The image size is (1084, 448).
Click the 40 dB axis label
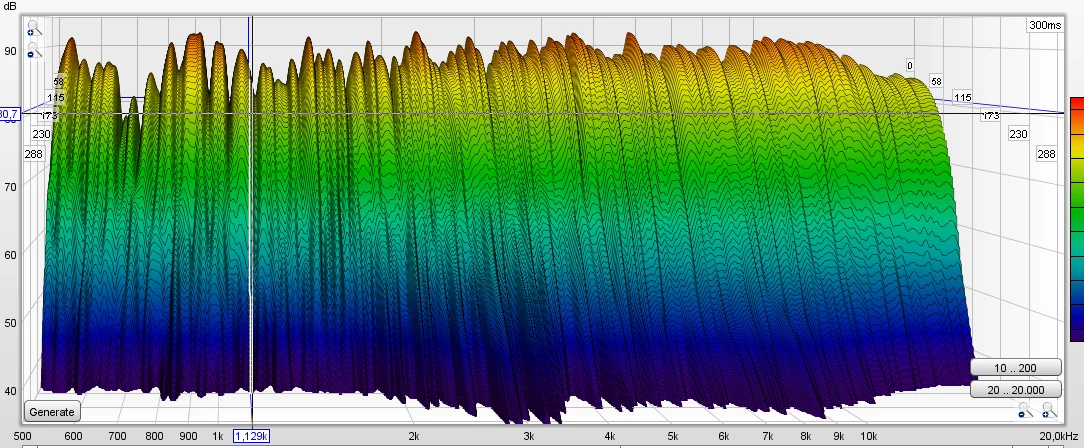[x=10, y=391]
